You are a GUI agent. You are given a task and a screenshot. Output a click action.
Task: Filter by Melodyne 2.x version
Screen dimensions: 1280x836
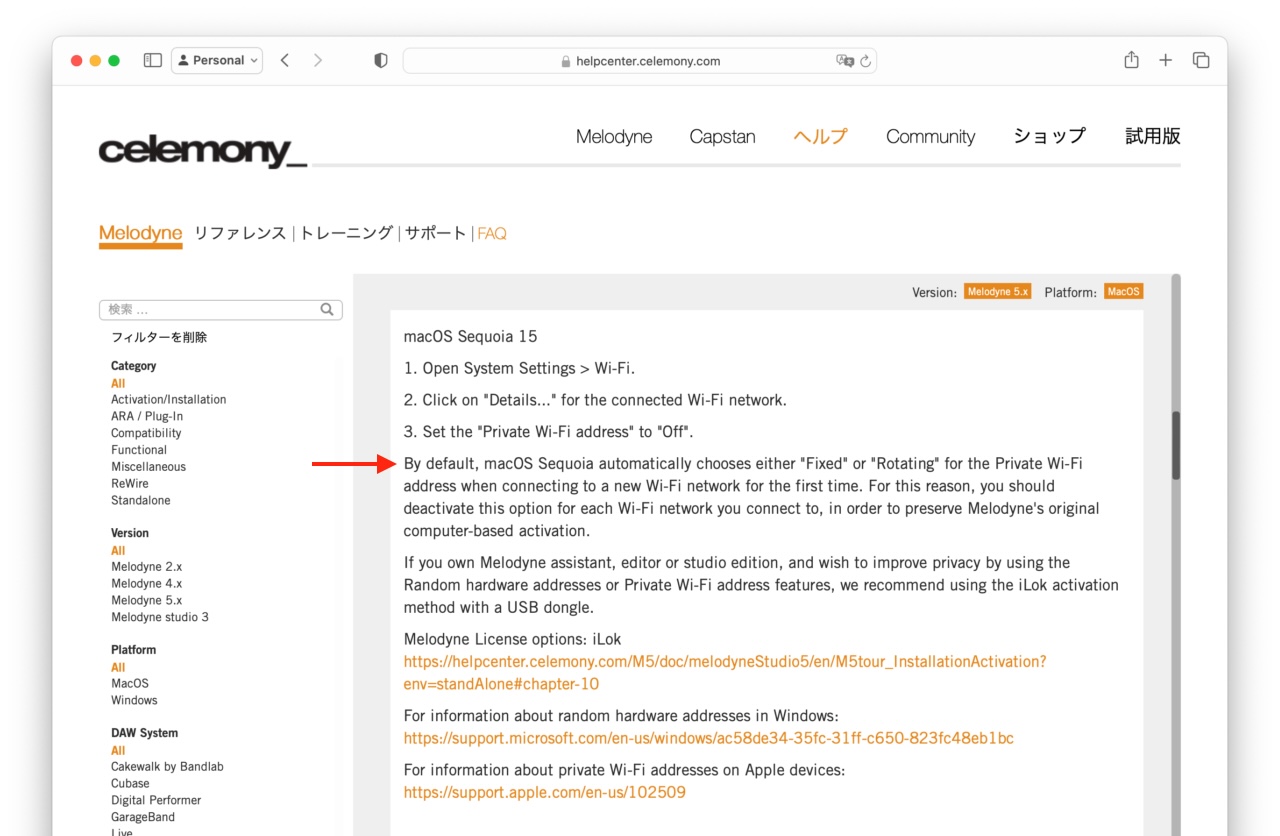146,567
